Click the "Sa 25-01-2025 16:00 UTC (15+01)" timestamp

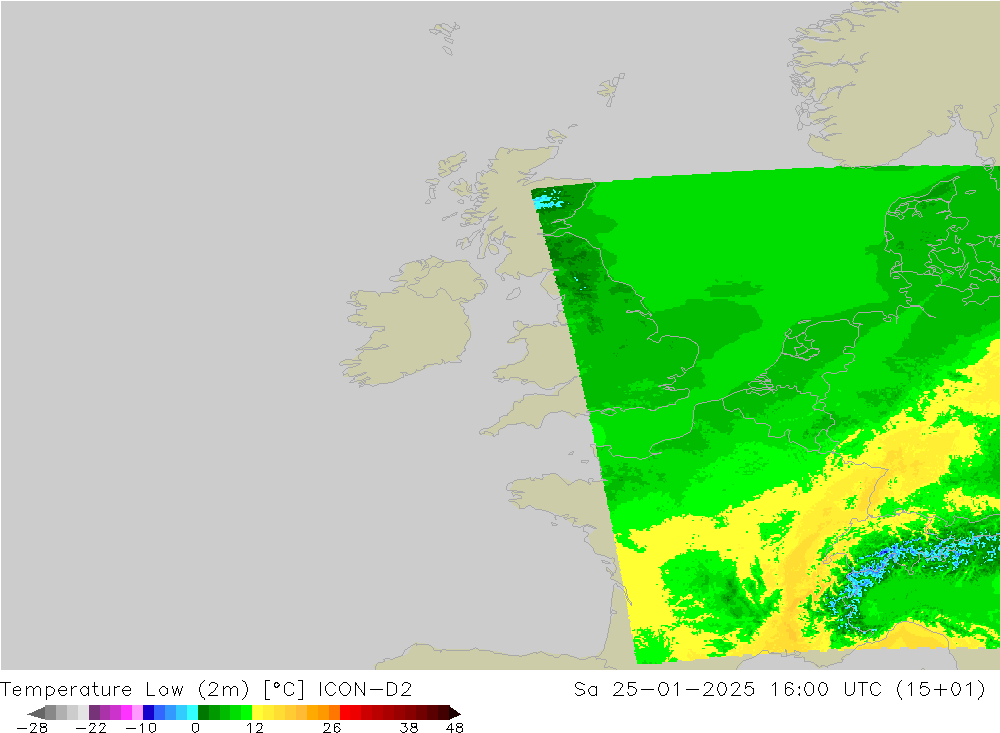tap(779, 690)
